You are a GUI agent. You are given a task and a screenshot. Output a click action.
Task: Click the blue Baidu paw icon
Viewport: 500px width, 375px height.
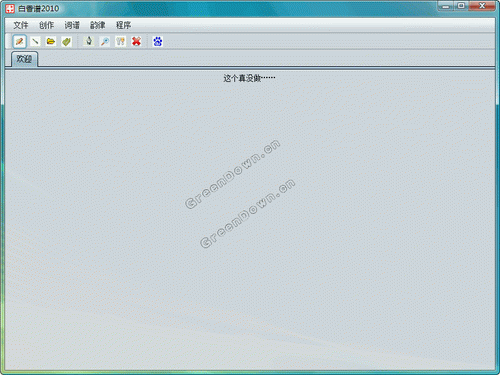(158, 42)
